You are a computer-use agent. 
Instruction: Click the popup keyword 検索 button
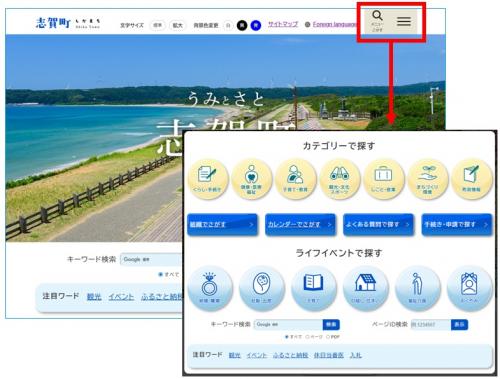click(x=331, y=324)
